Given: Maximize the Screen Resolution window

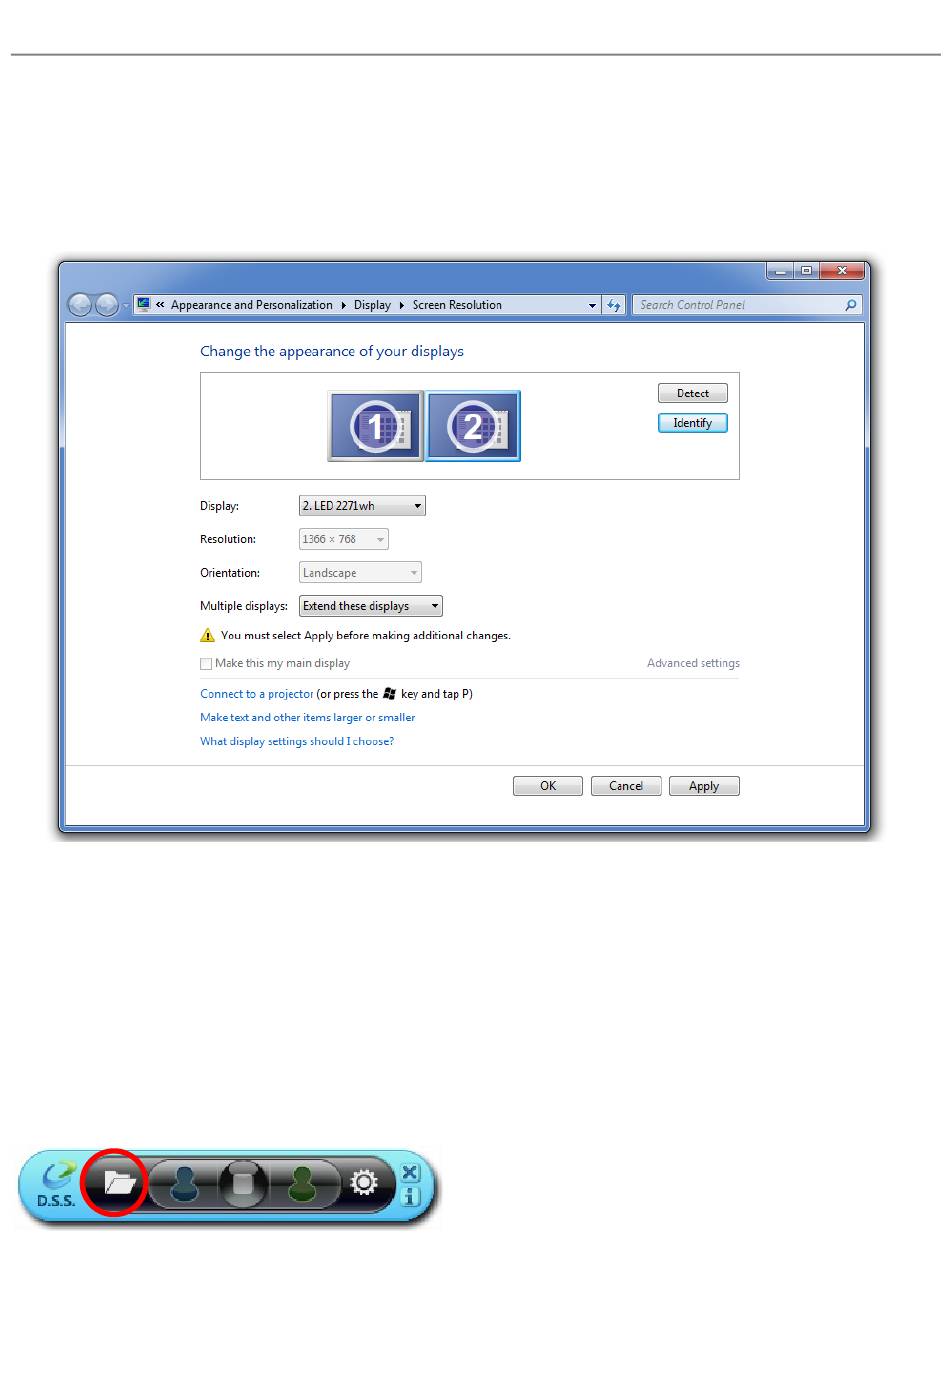Looking at the screenshot, I should point(806,271).
